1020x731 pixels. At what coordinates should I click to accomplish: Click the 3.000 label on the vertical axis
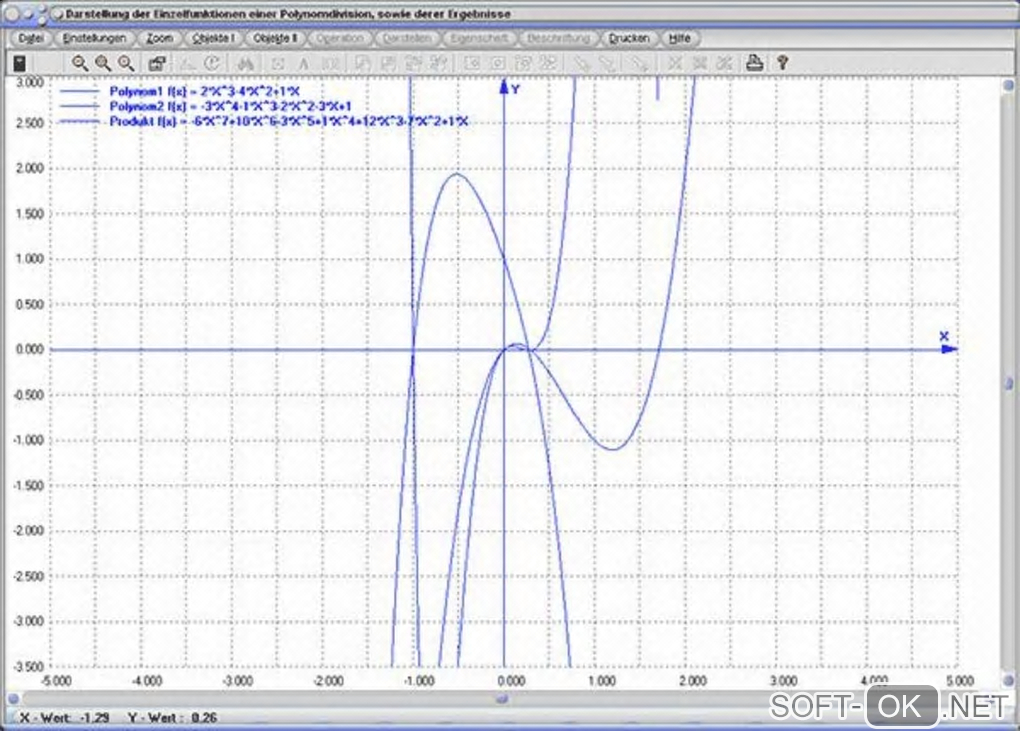pyautogui.click(x=30, y=82)
